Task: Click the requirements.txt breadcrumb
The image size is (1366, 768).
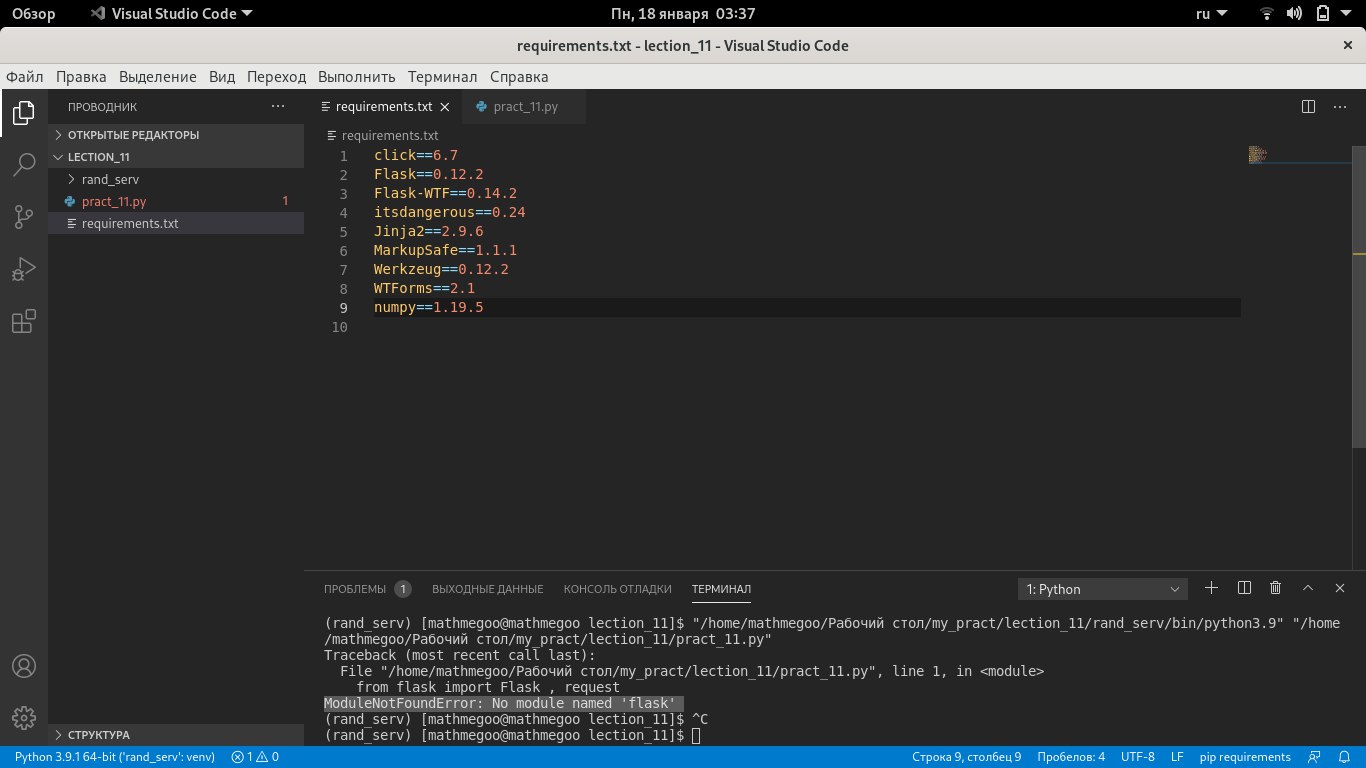Action: (383, 135)
